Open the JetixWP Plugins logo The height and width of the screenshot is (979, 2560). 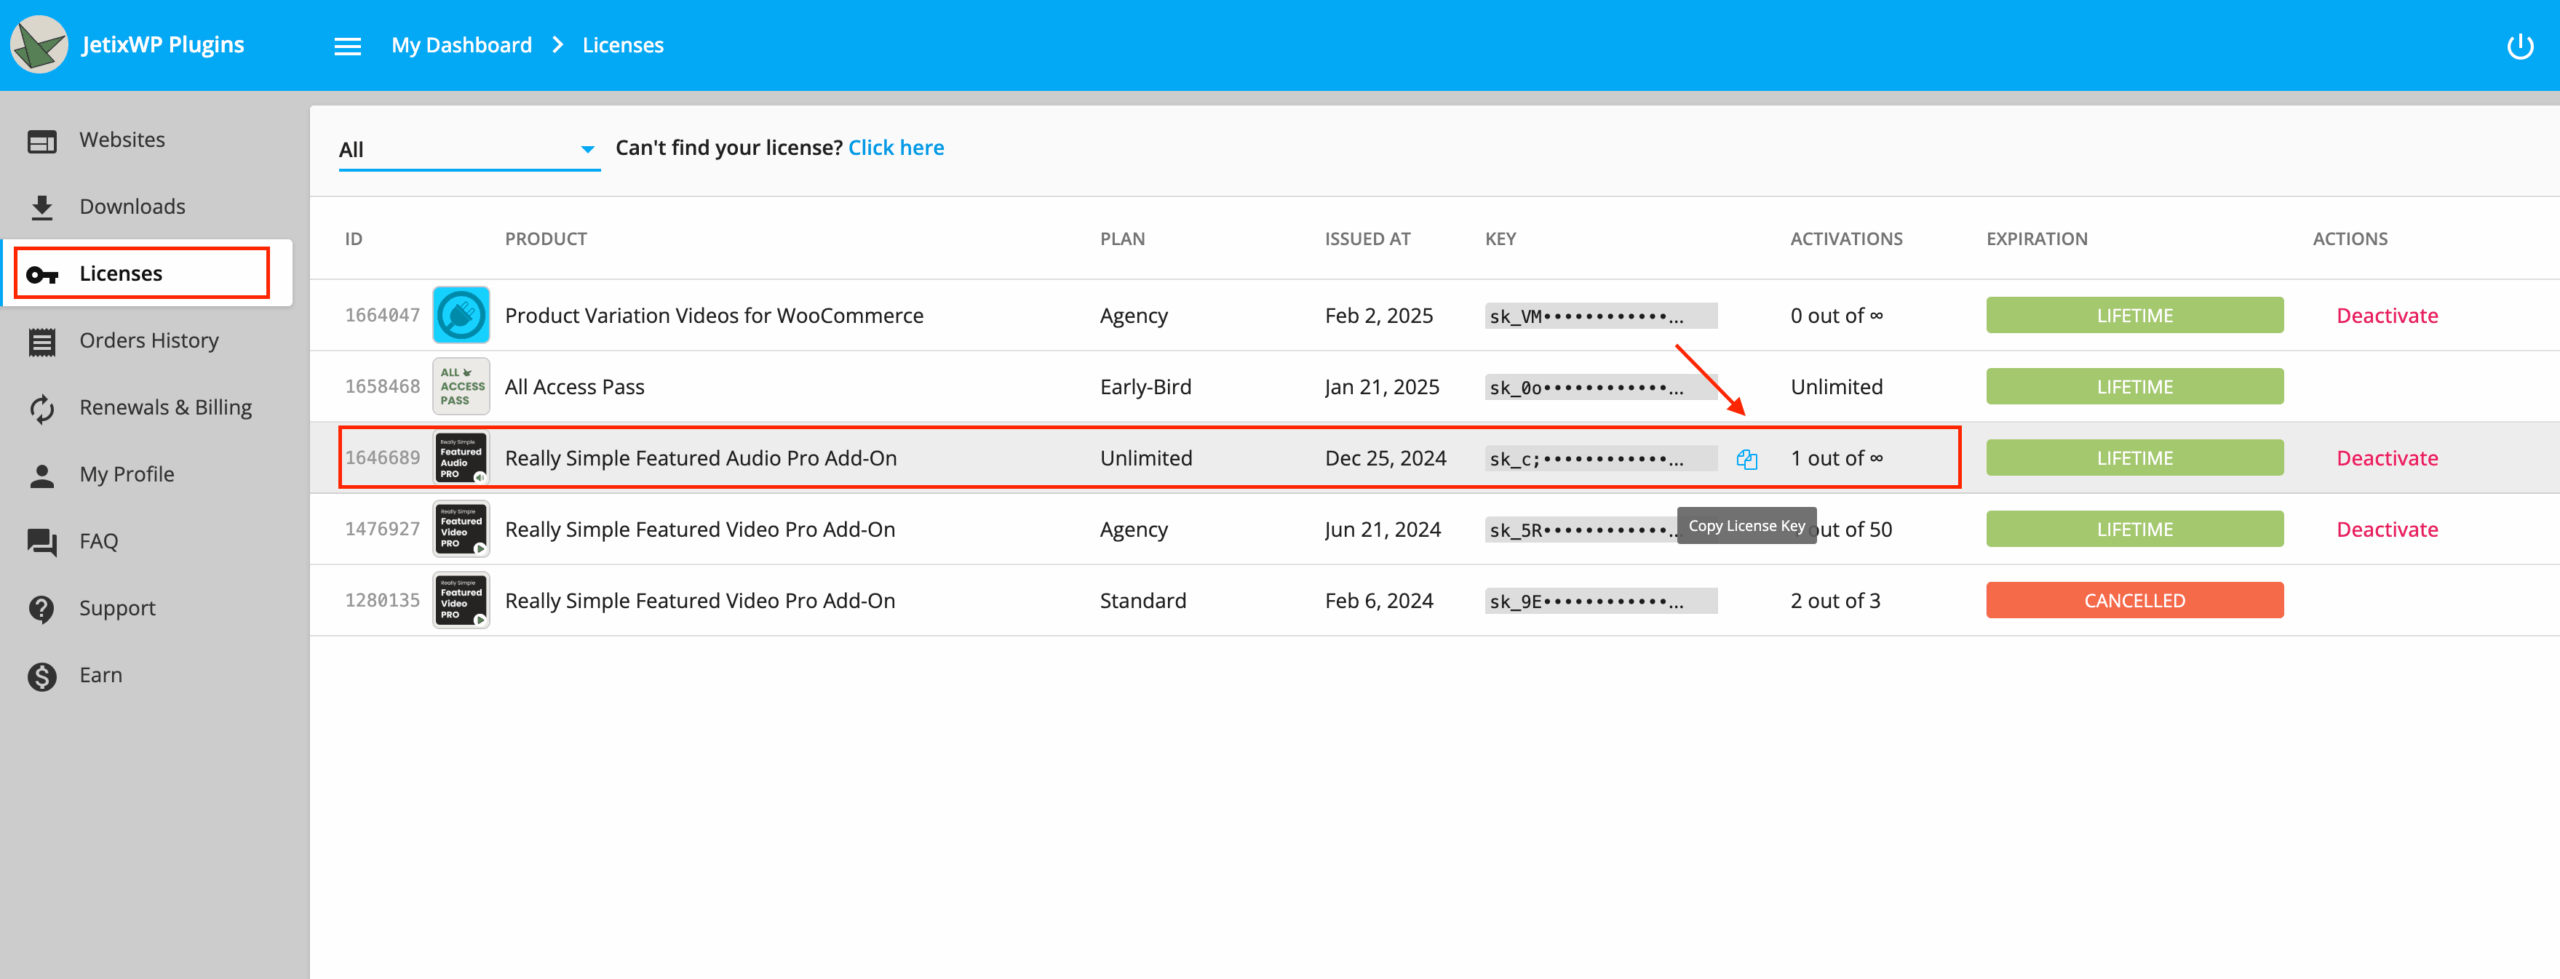click(39, 45)
